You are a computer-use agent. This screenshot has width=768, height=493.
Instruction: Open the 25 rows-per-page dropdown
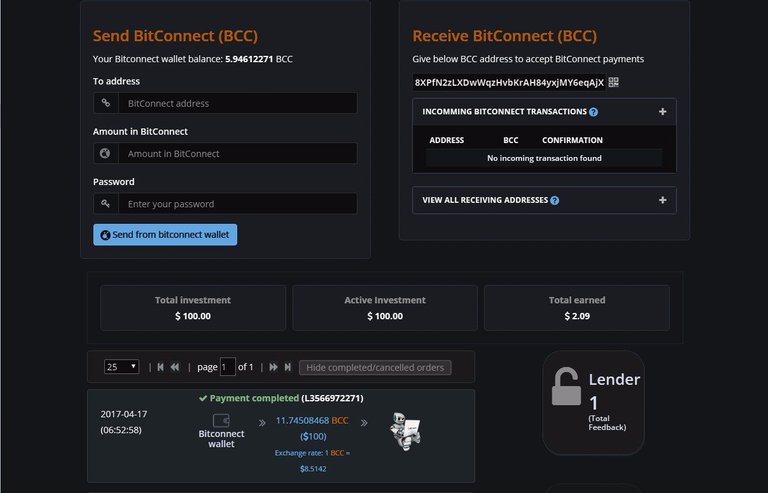pos(122,367)
